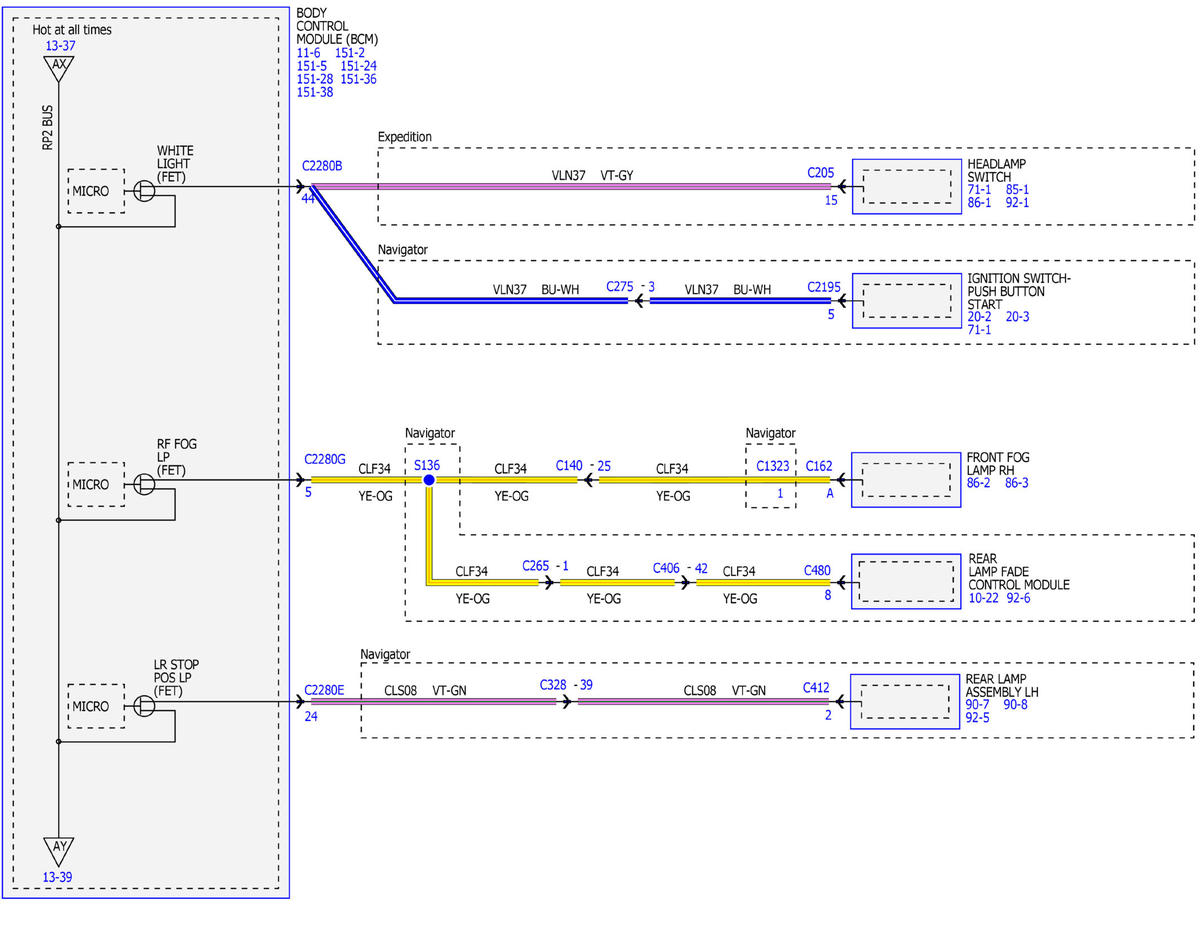Image resolution: width=1200 pixels, height=927 pixels.
Task: Go to Rear Lamp Assembly page reference 92-5
Action: tap(978, 717)
